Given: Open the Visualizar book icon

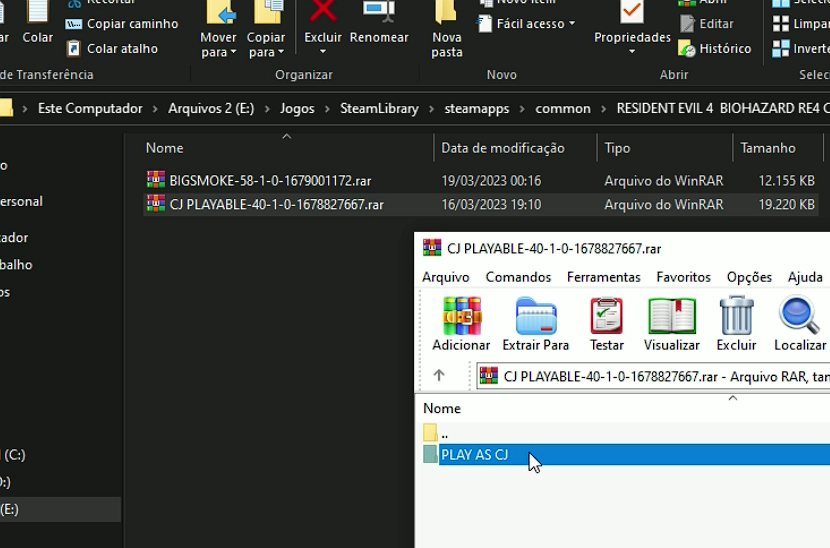Looking at the screenshot, I should tap(672, 316).
